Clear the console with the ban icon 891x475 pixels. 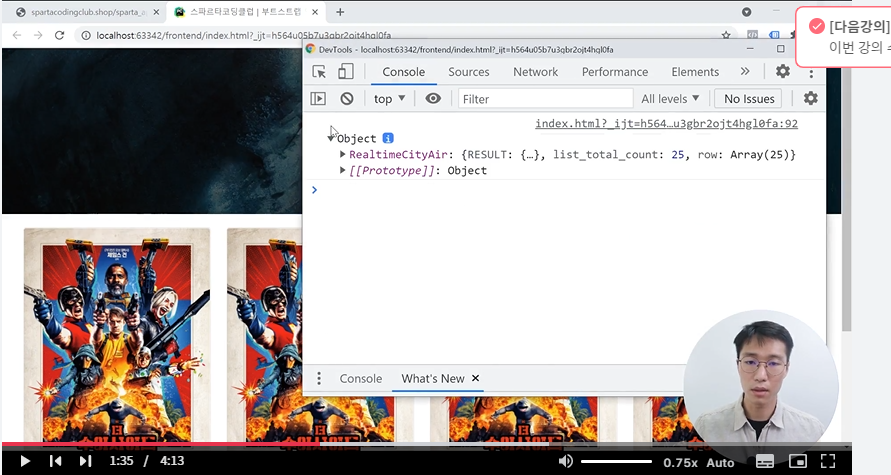click(x=347, y=99)
